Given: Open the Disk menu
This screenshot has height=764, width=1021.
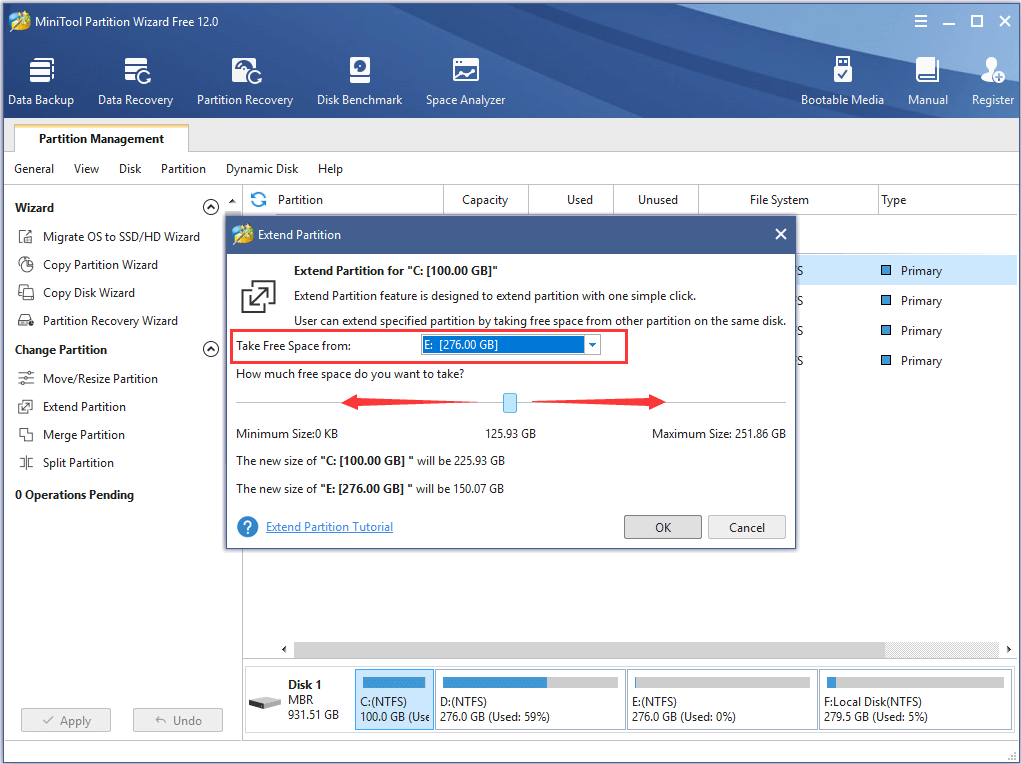Looking at the screenshot, I should (x=130, y=169).
